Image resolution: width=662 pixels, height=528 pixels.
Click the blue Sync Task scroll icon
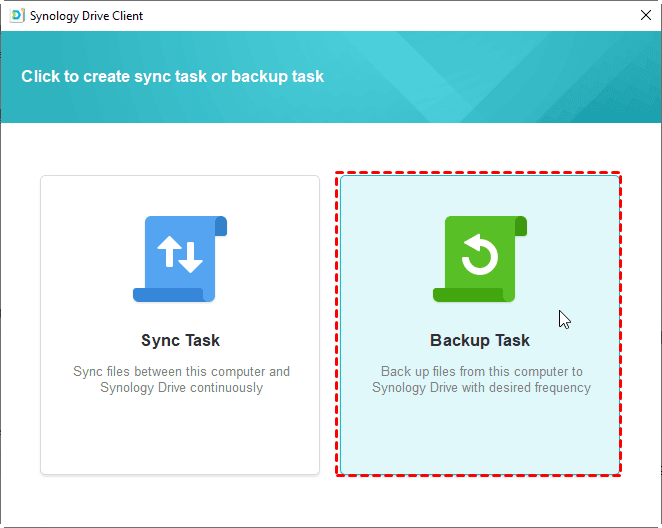(x=180, y=258)
